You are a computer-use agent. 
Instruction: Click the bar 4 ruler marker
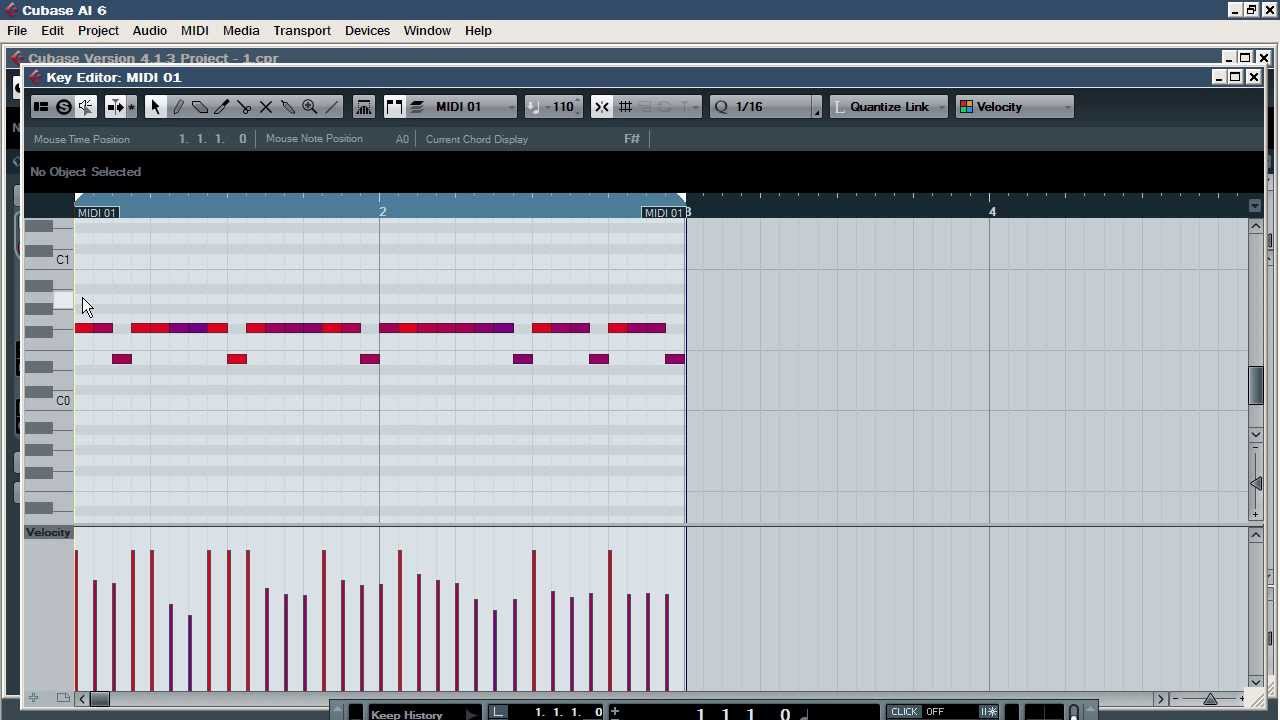tap(992, 212)
